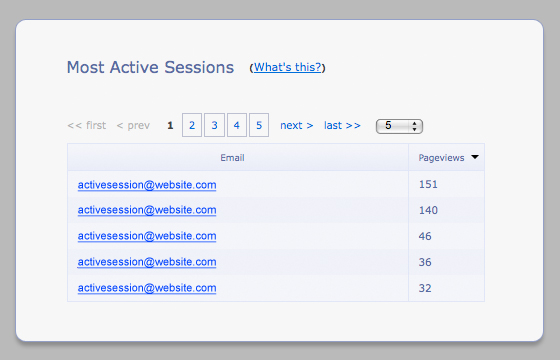Select current page number 1

(x=170, y=125)
